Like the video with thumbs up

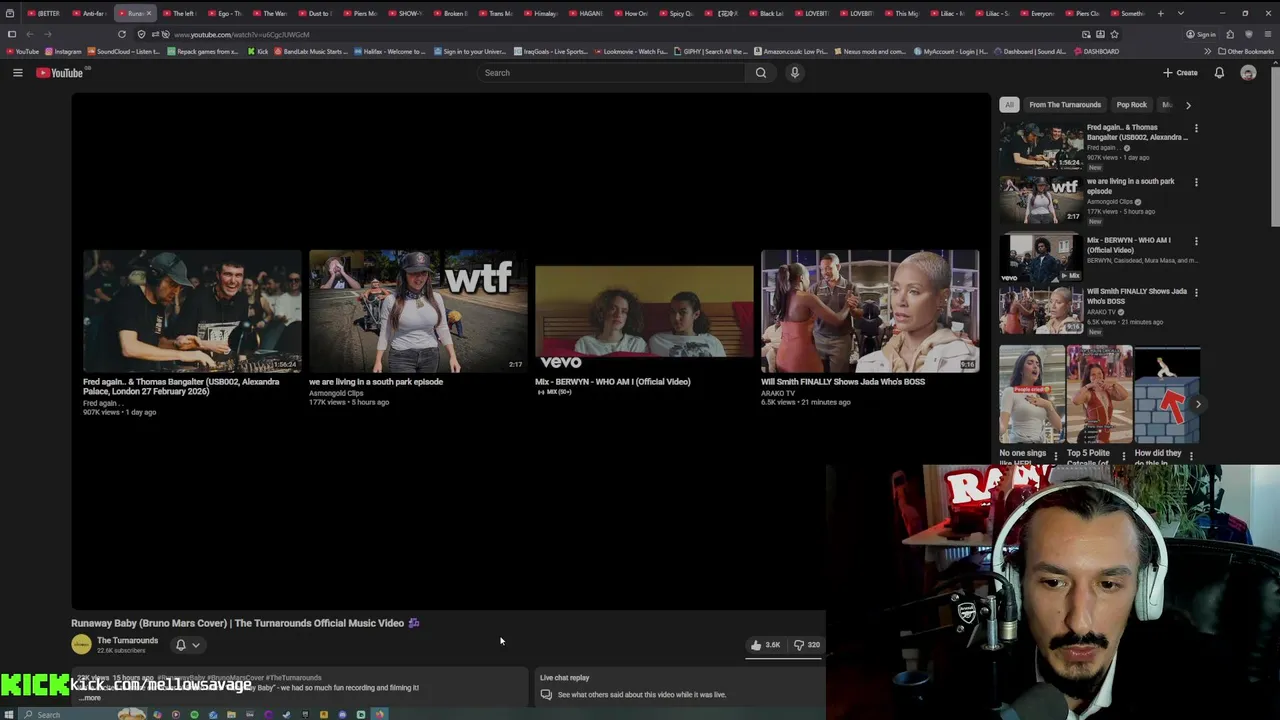click(766, 645)
